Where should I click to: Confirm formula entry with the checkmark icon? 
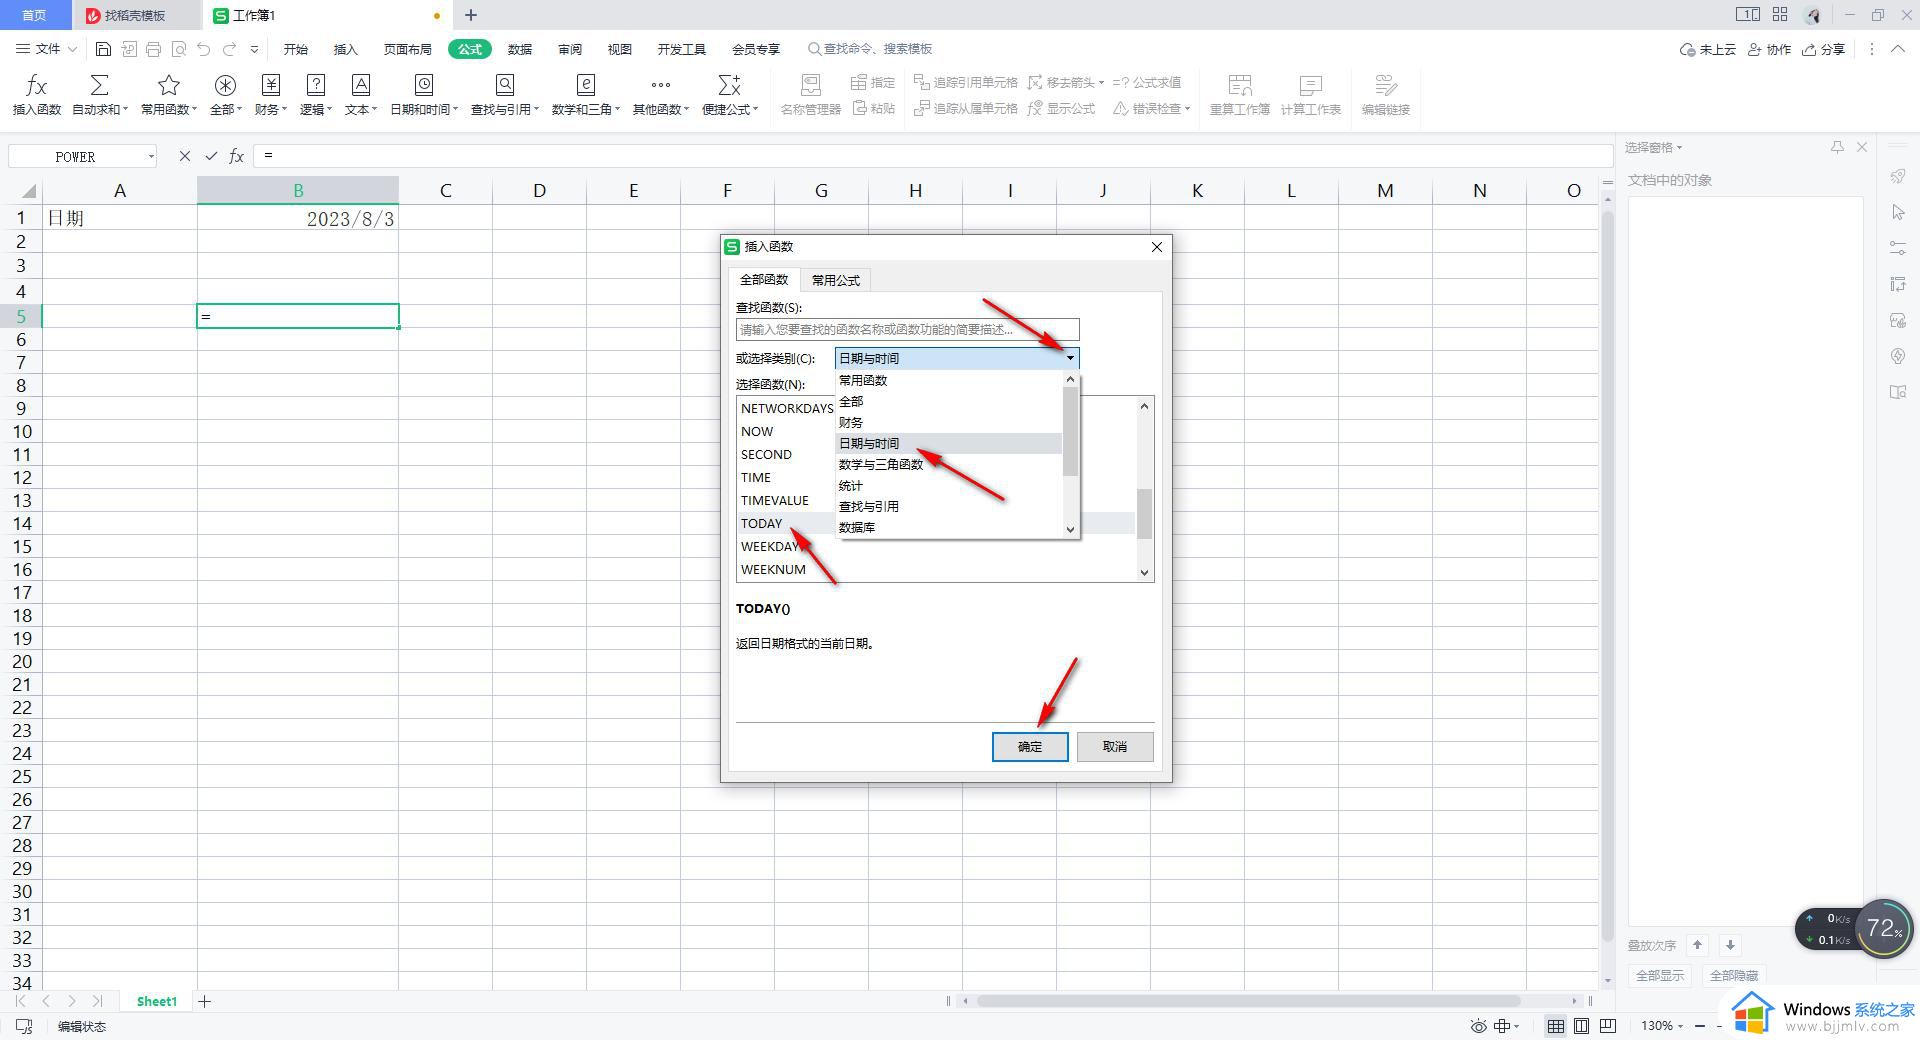click(211, 156)
